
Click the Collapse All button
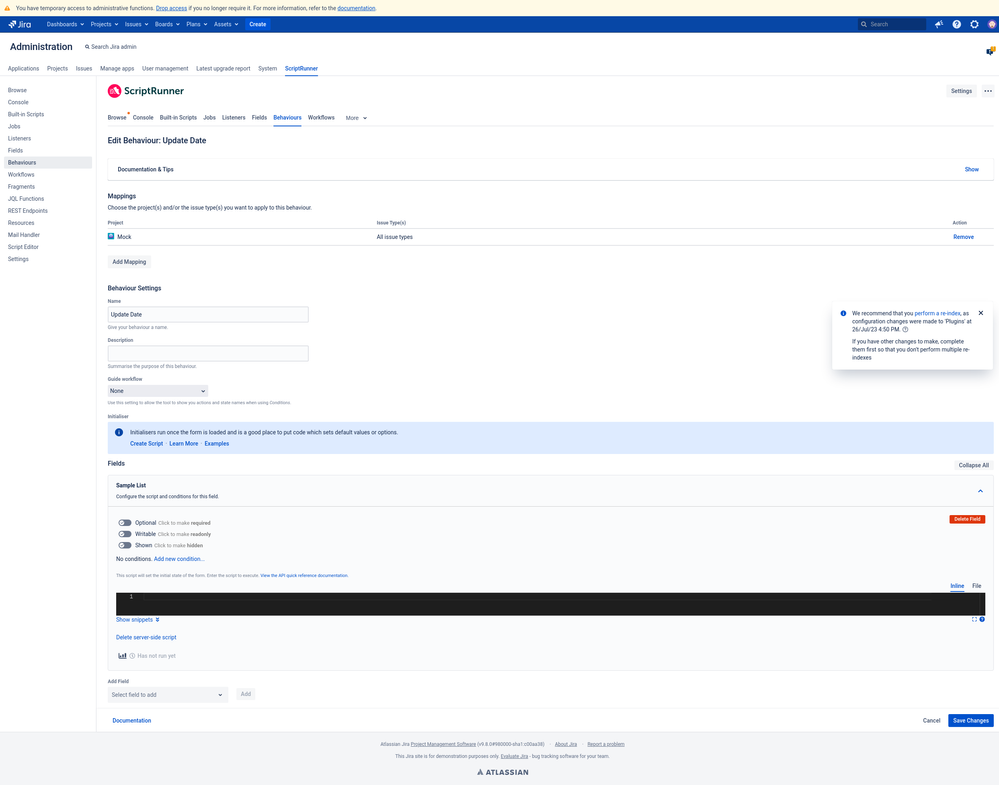(974, 465)
